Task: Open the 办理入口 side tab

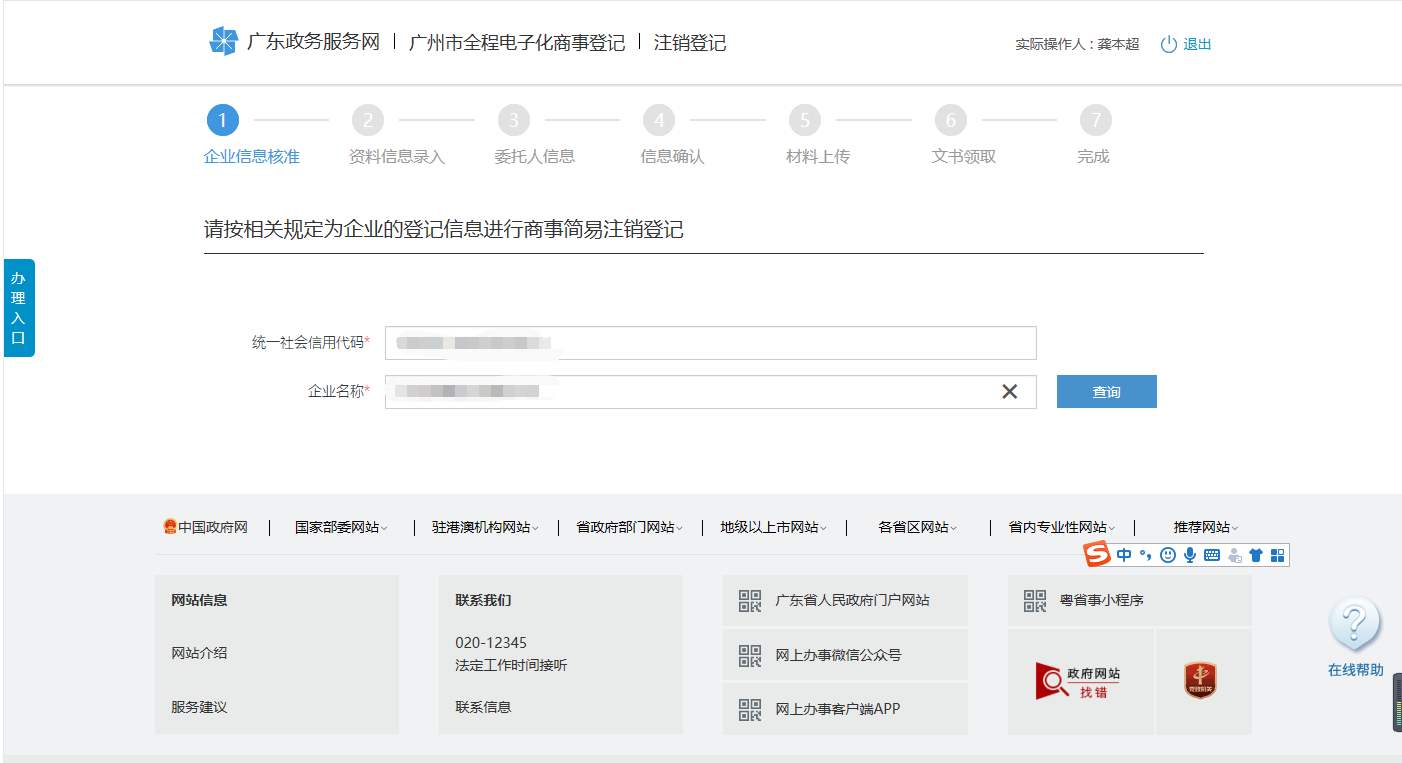Action: point(18,308)
